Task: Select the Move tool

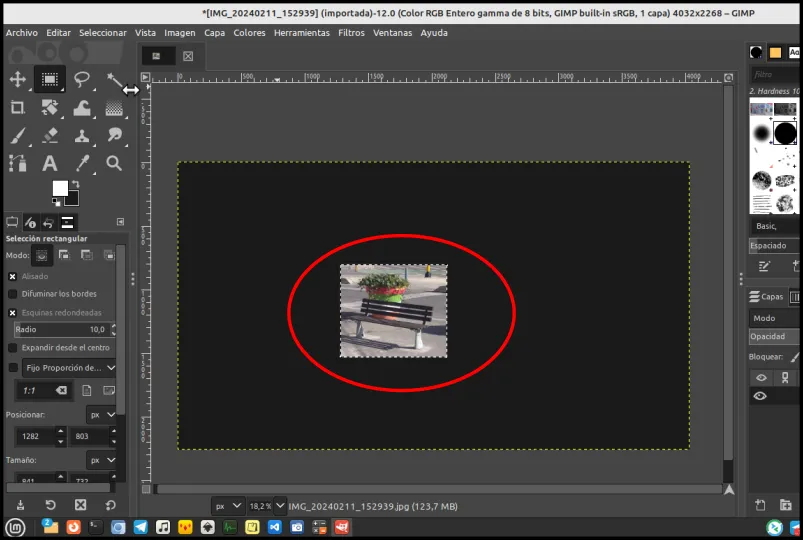Action: pyautogui.click(x=17, y=79)
